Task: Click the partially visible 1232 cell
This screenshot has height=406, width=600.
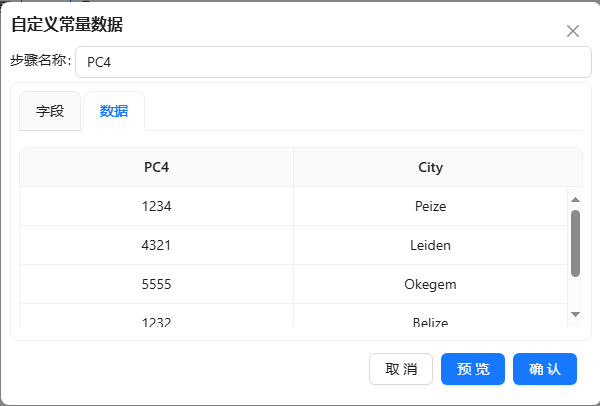Action: [x=156, y=320]
